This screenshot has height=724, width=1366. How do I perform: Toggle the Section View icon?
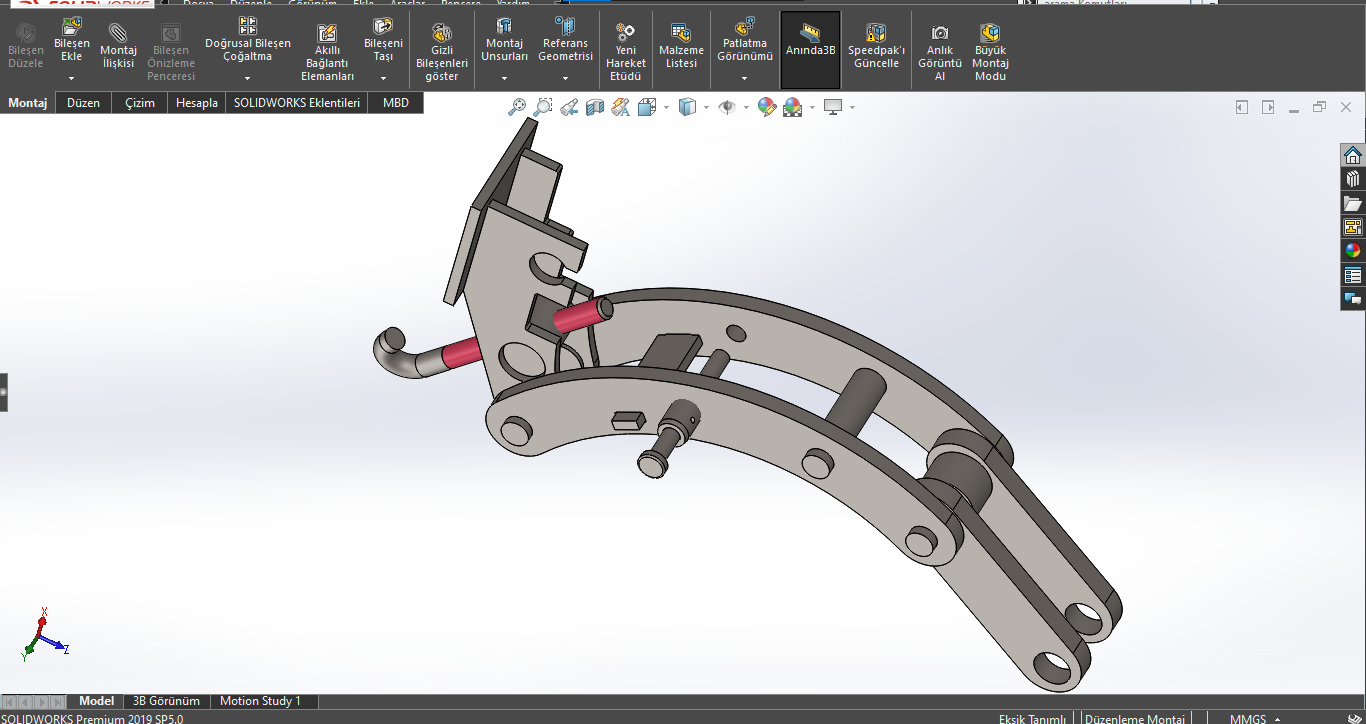595,107
